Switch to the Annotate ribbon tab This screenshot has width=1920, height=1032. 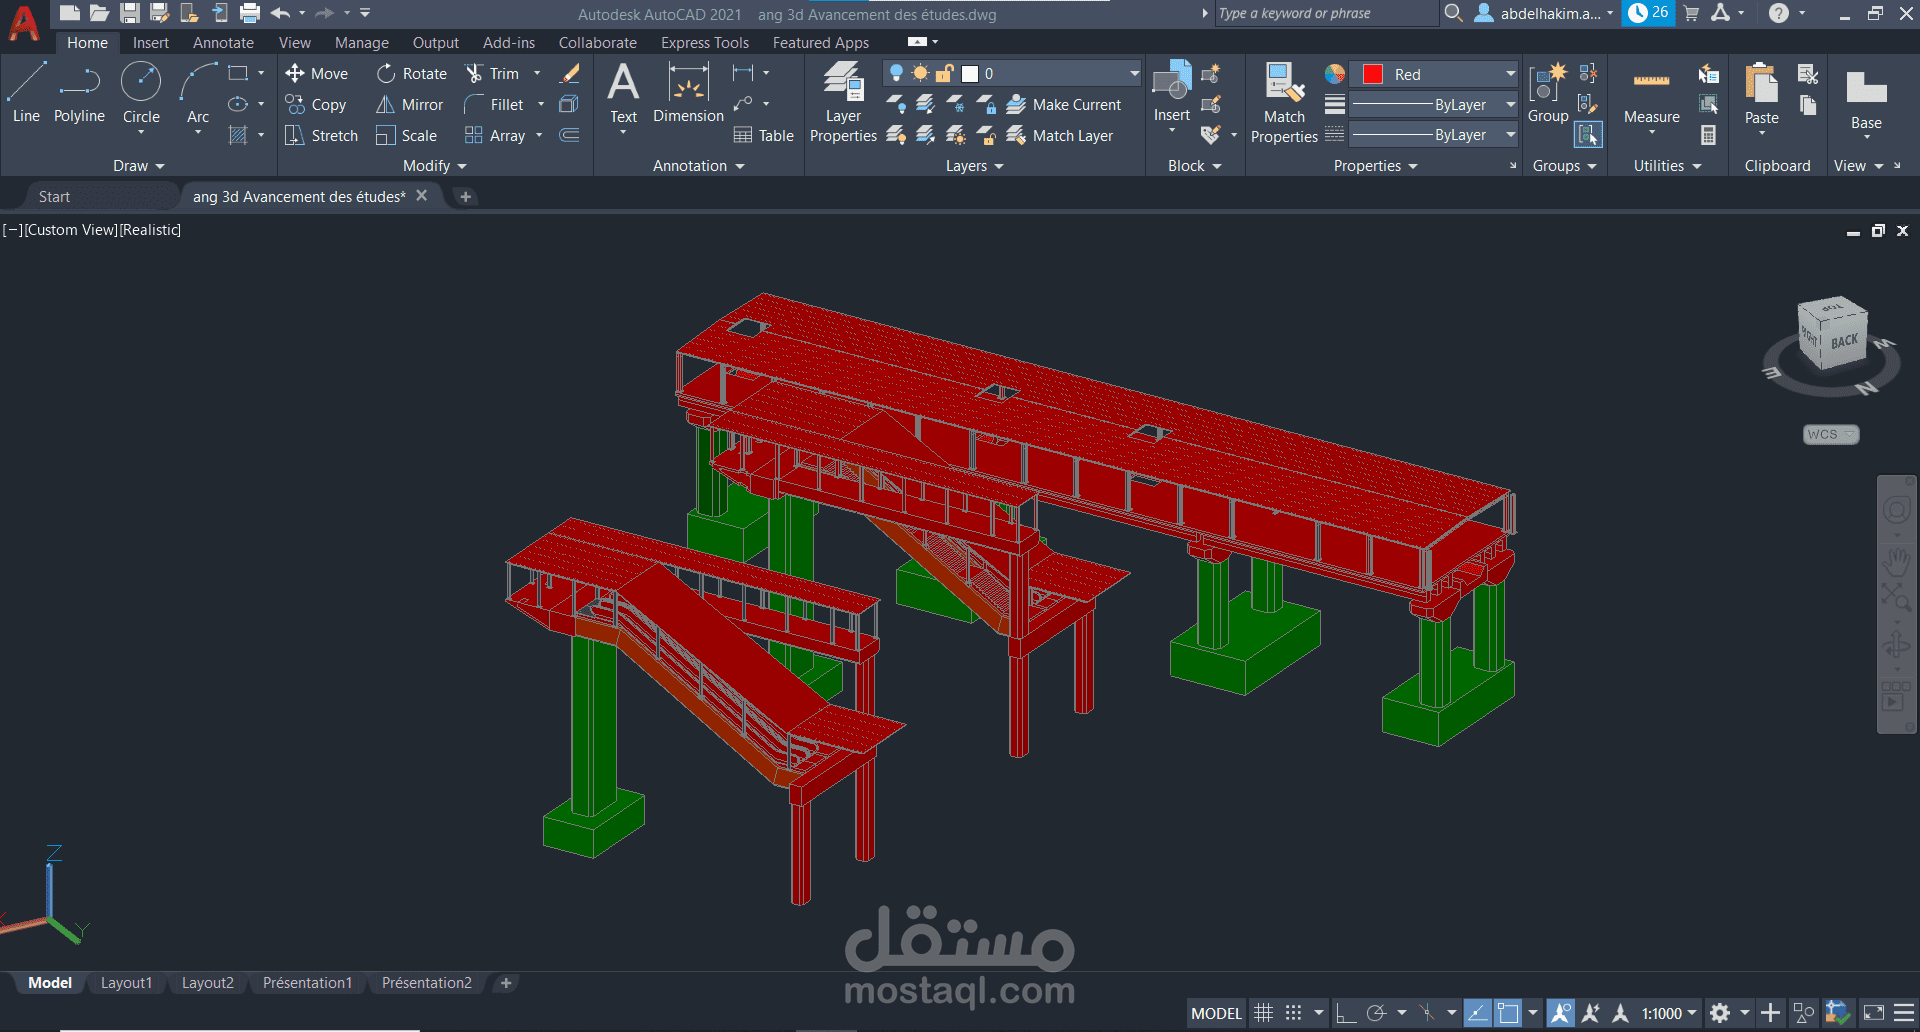click(223, 42)
